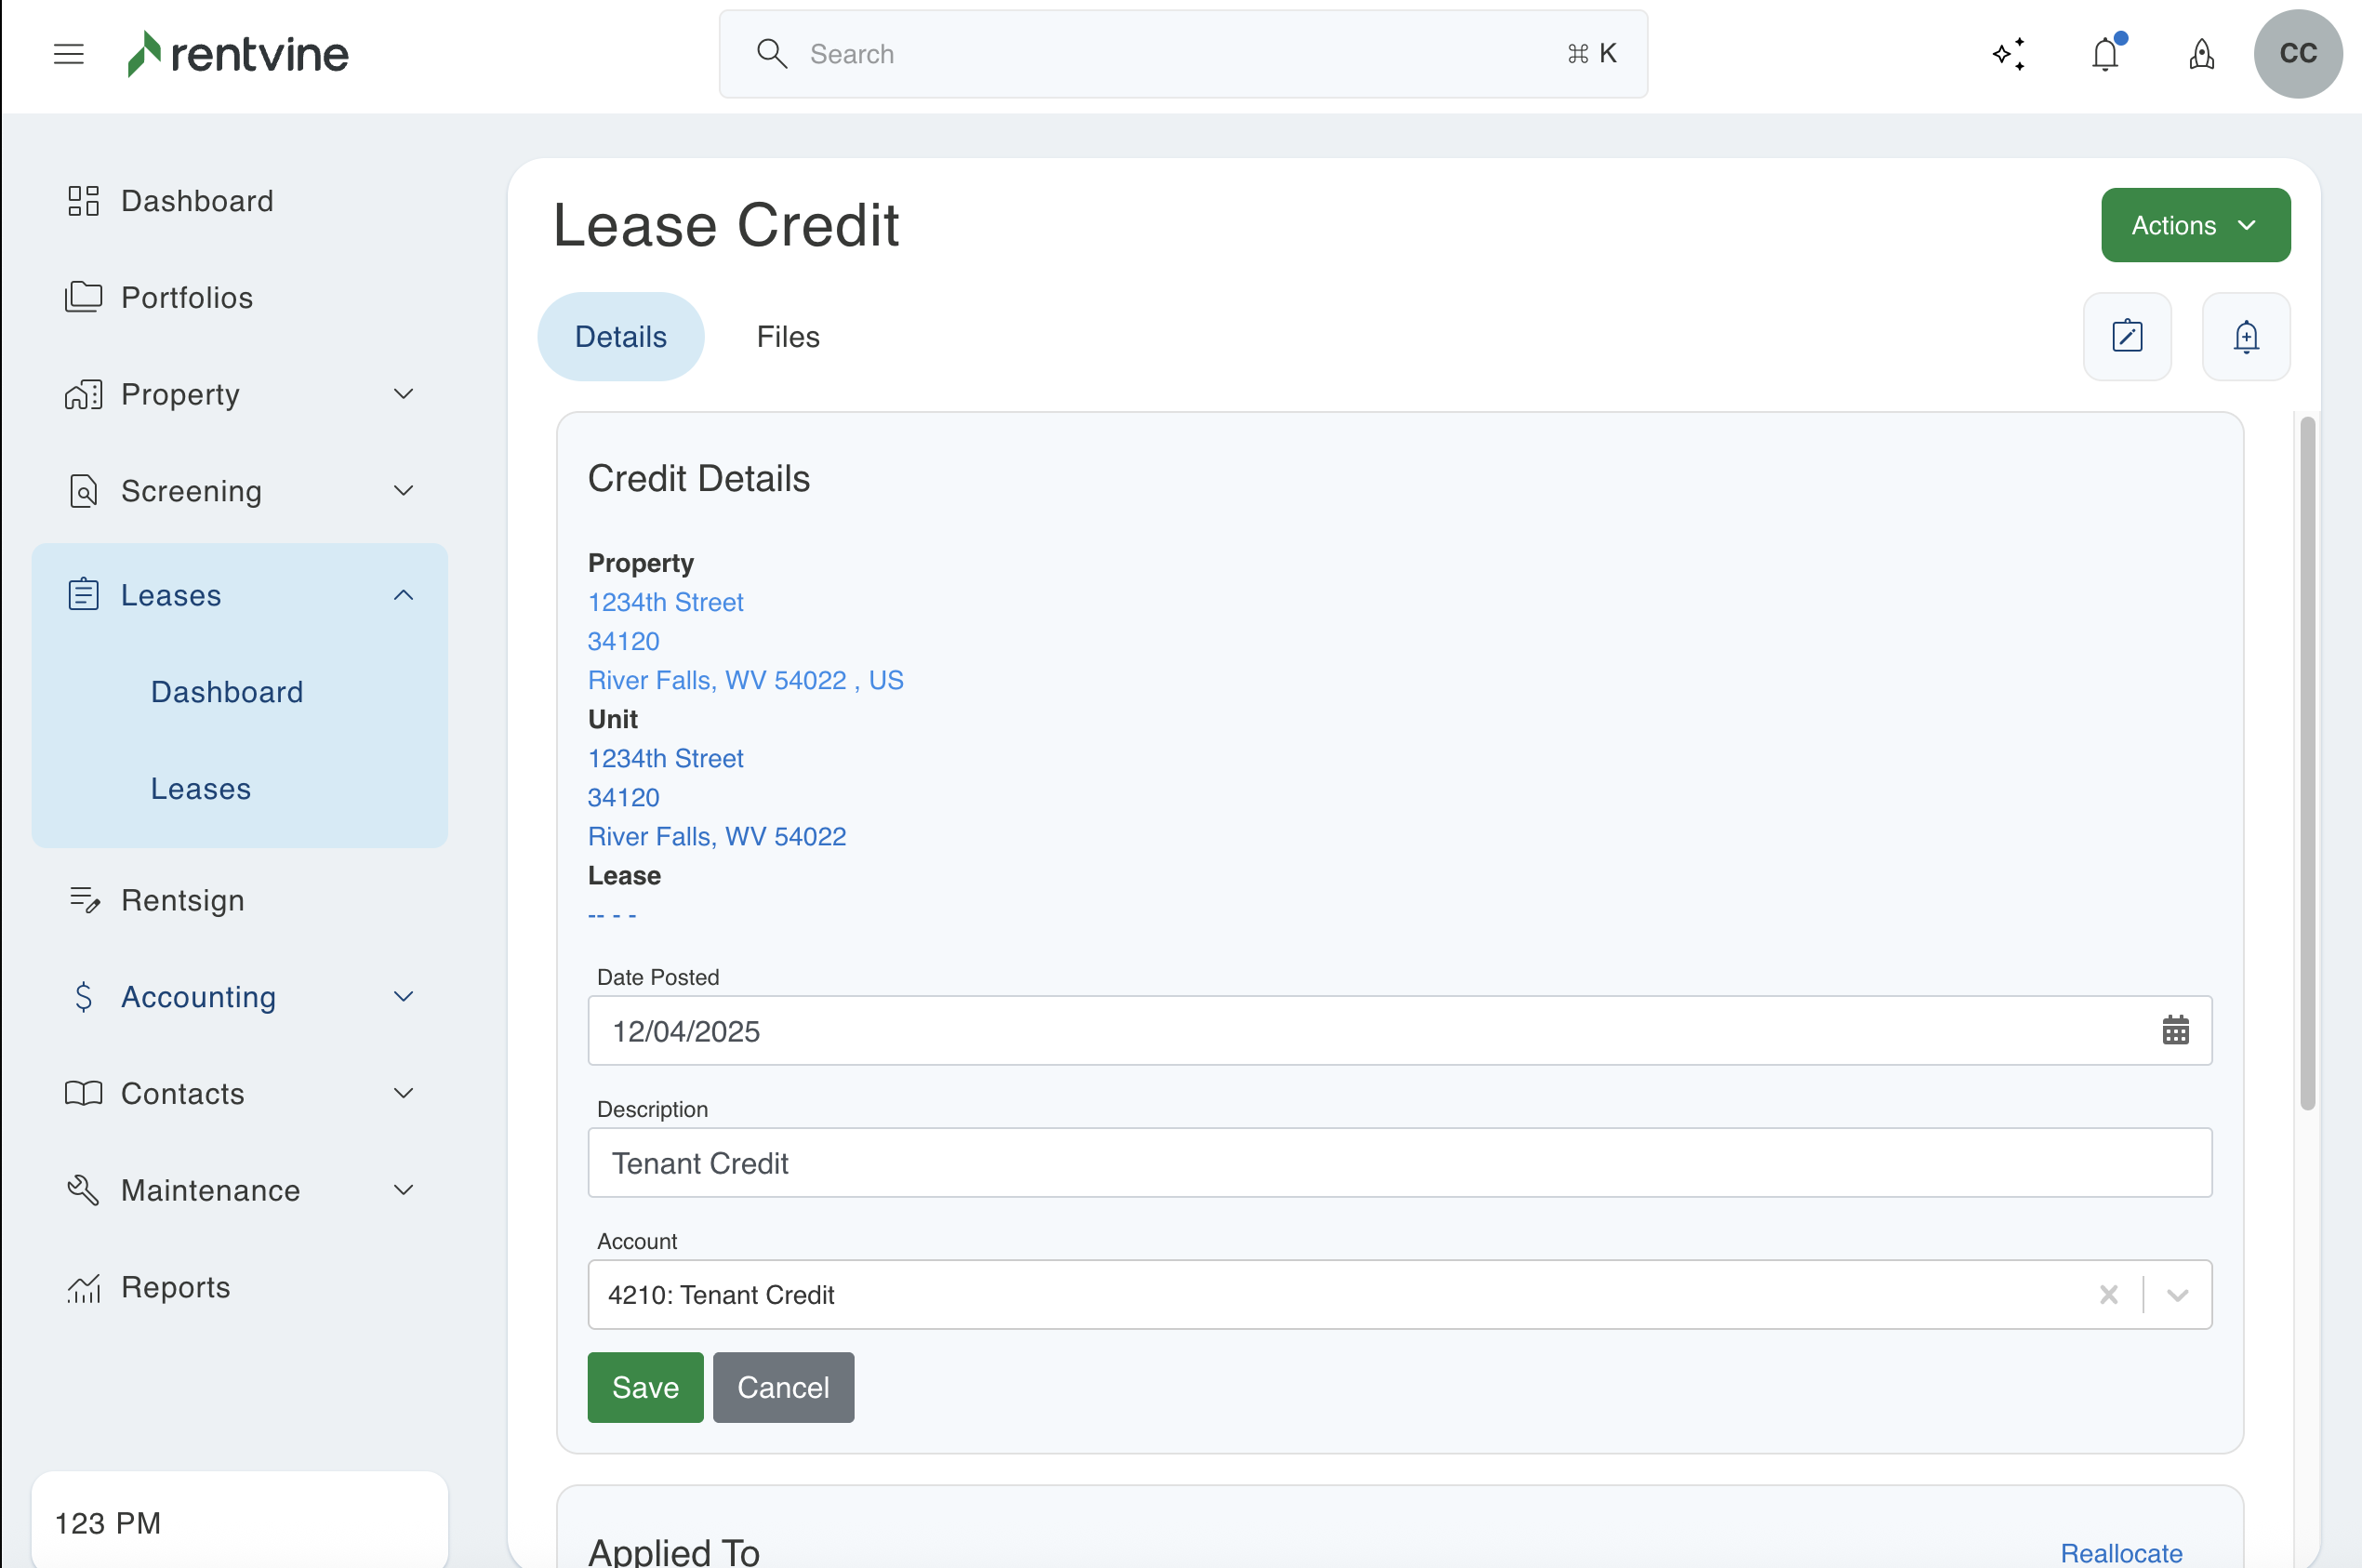Viewport: 2362px width, 1568px height.
Task: Click the CC user avatar
Action: [2297, 54]
